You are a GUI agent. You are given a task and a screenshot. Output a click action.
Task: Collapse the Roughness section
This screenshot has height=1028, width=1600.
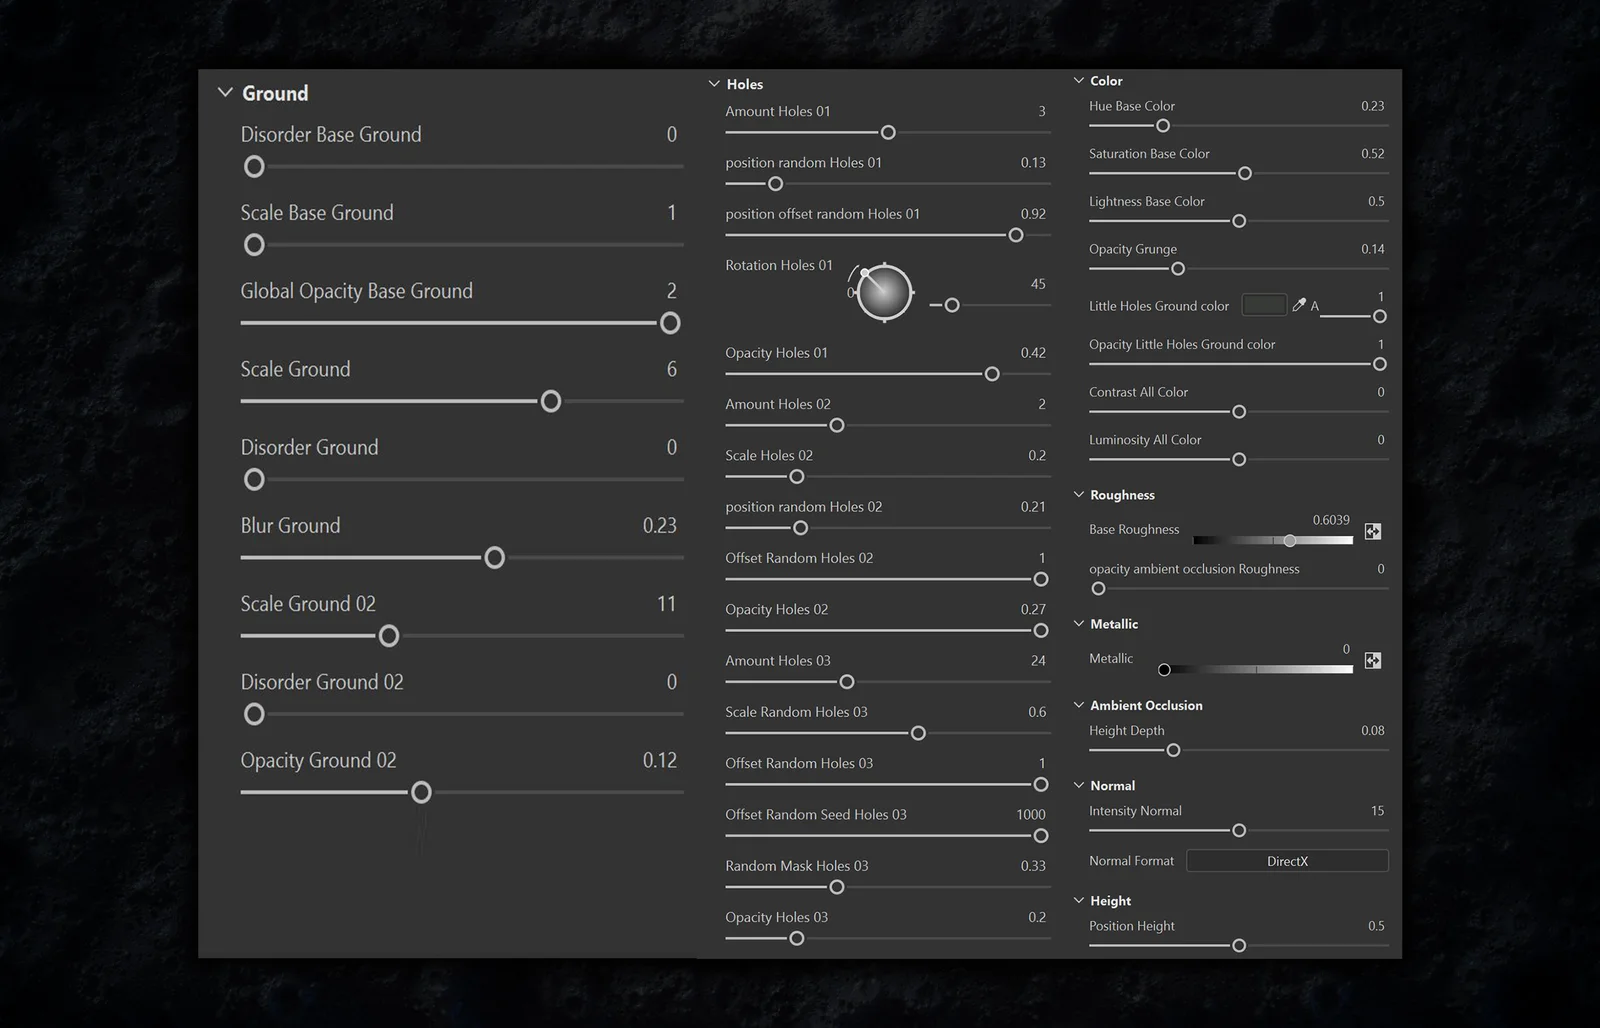(x=1079, y=494)
